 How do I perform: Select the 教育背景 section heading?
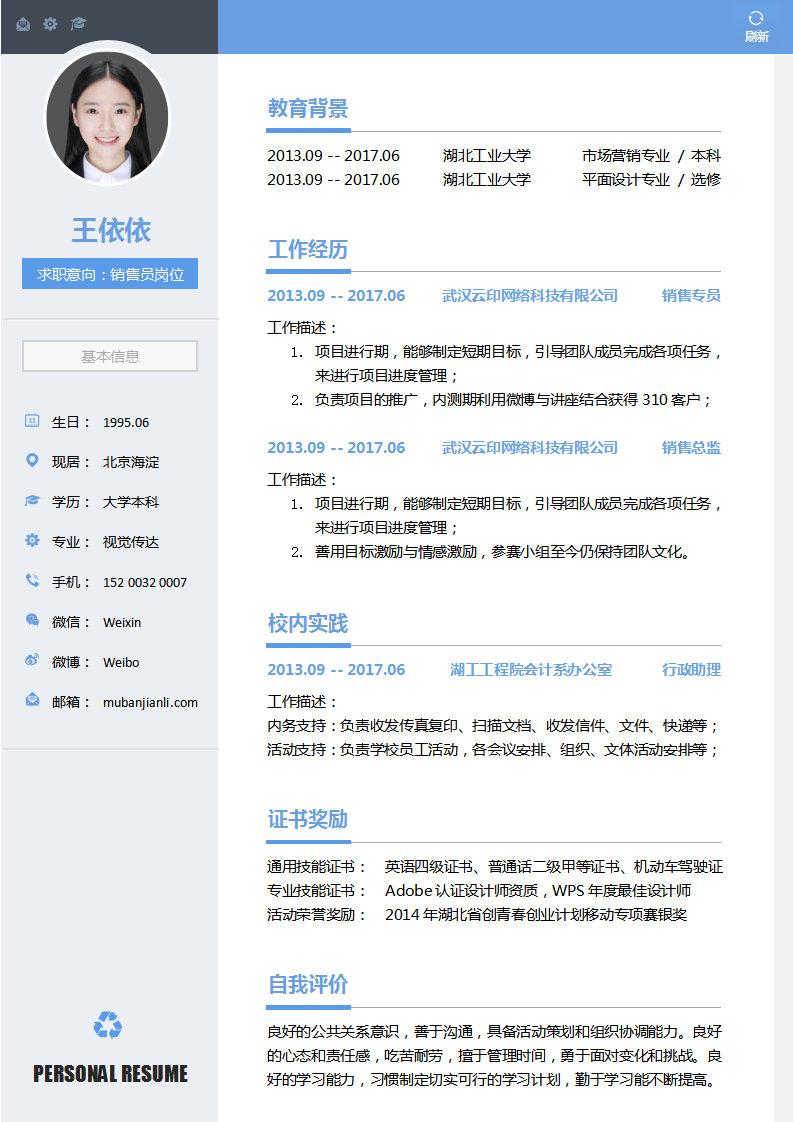coord(308,109)
